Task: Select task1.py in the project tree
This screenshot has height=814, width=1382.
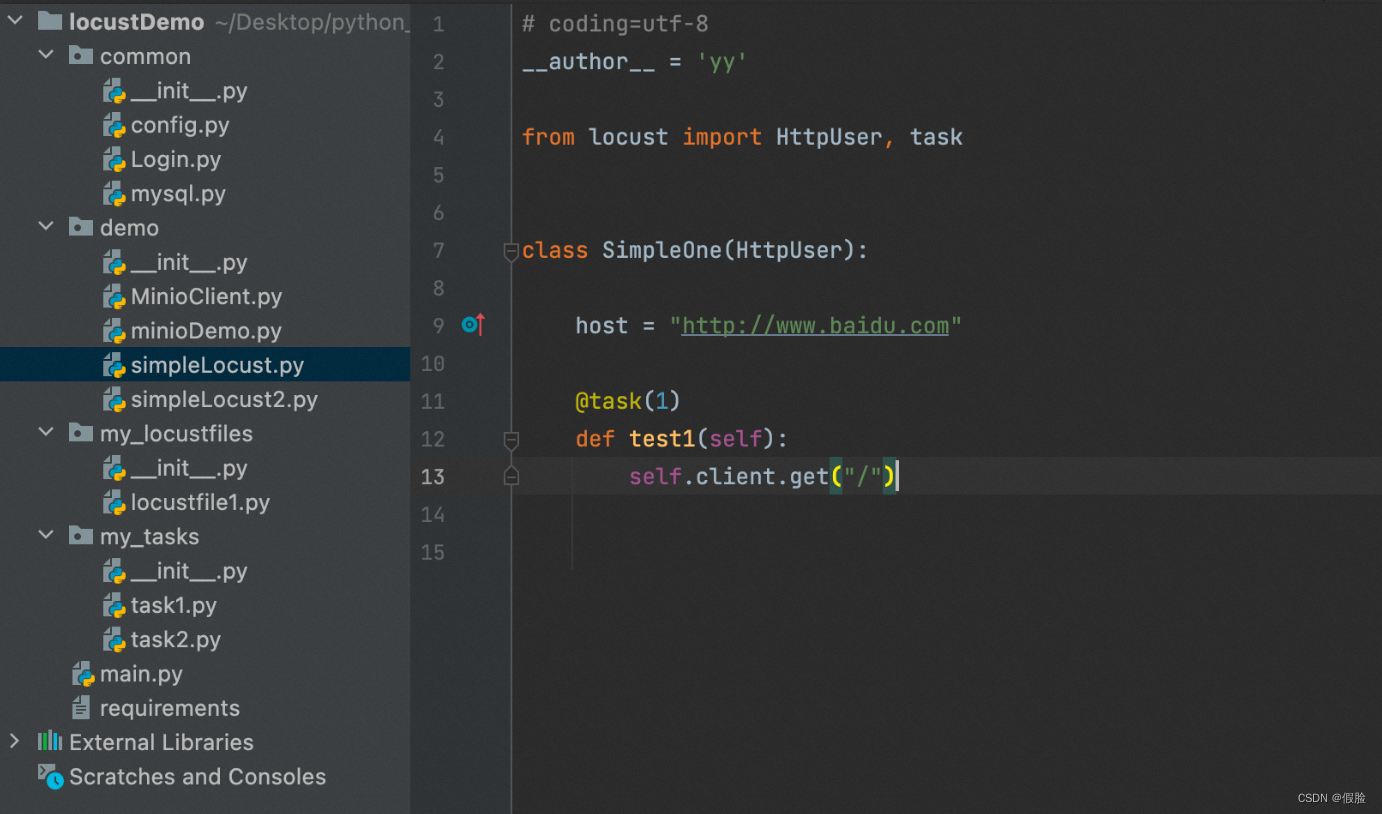Action: click(x=174, y=605)
